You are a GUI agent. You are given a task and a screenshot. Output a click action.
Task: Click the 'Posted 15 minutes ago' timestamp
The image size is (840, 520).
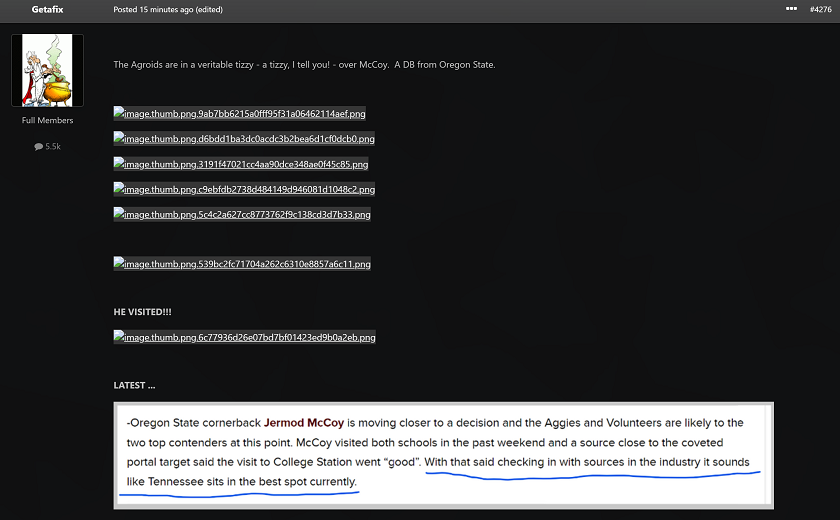(168, 9)
